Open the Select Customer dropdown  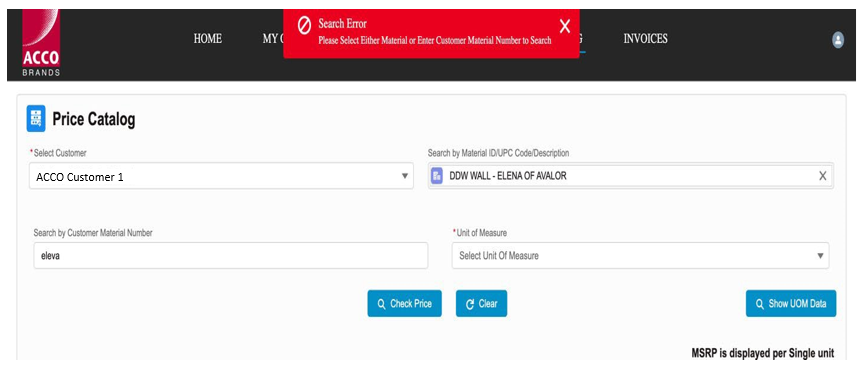pyautogui.click(x=221, y=176)
